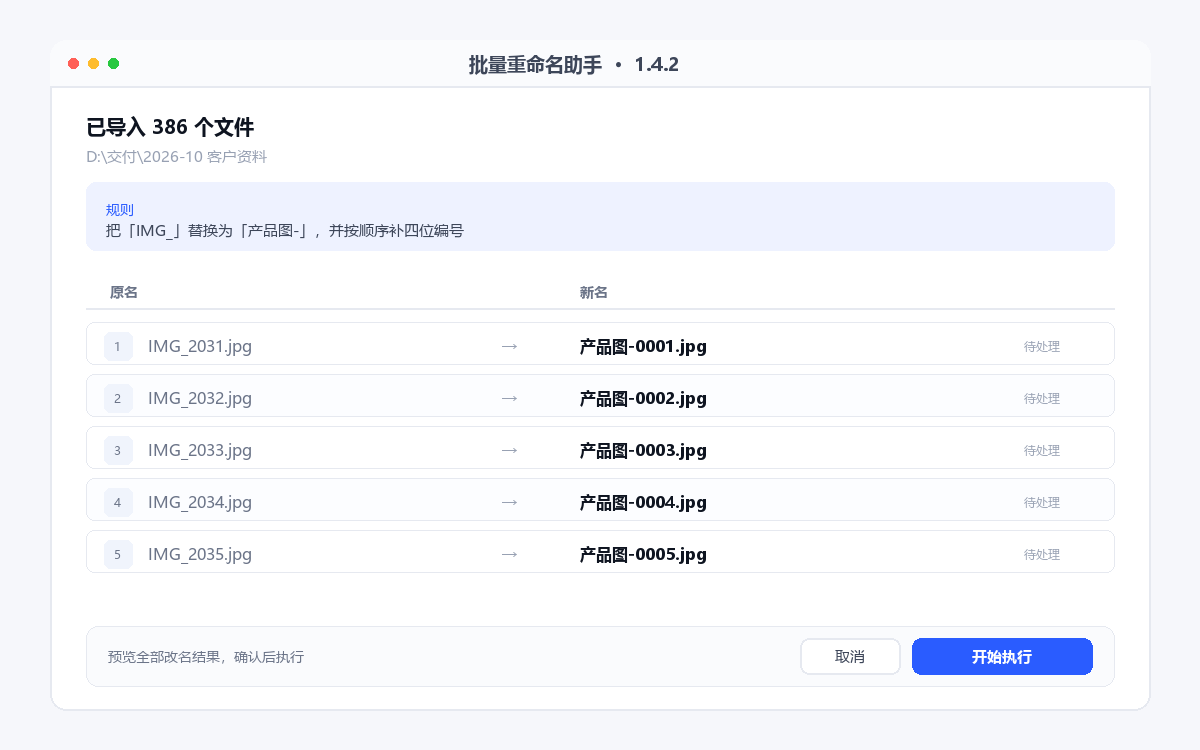Select original name IMG_2033.jpg
Viewport: 1200px width, 750px height.
coord(200,451)
